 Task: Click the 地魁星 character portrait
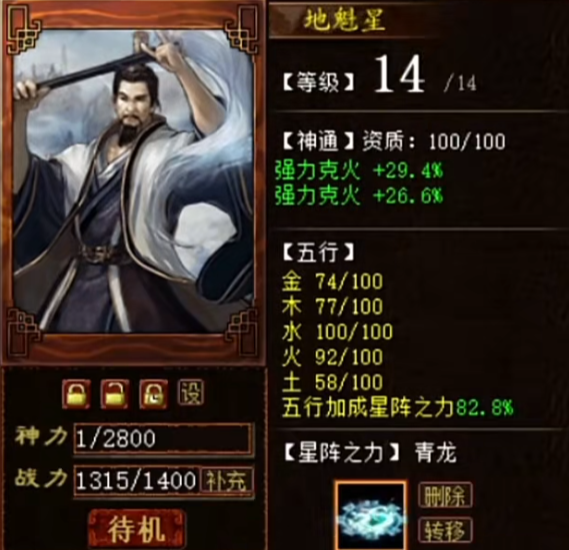click(x=133, y=181)
